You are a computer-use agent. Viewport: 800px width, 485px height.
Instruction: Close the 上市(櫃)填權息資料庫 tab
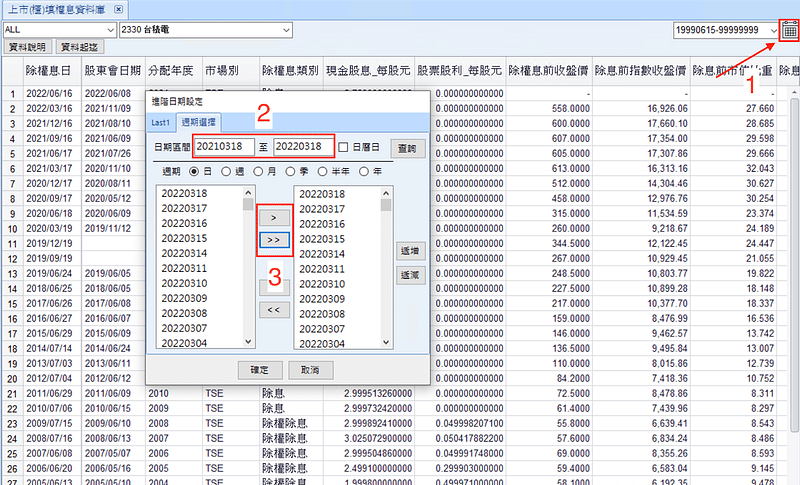point(119,8)
